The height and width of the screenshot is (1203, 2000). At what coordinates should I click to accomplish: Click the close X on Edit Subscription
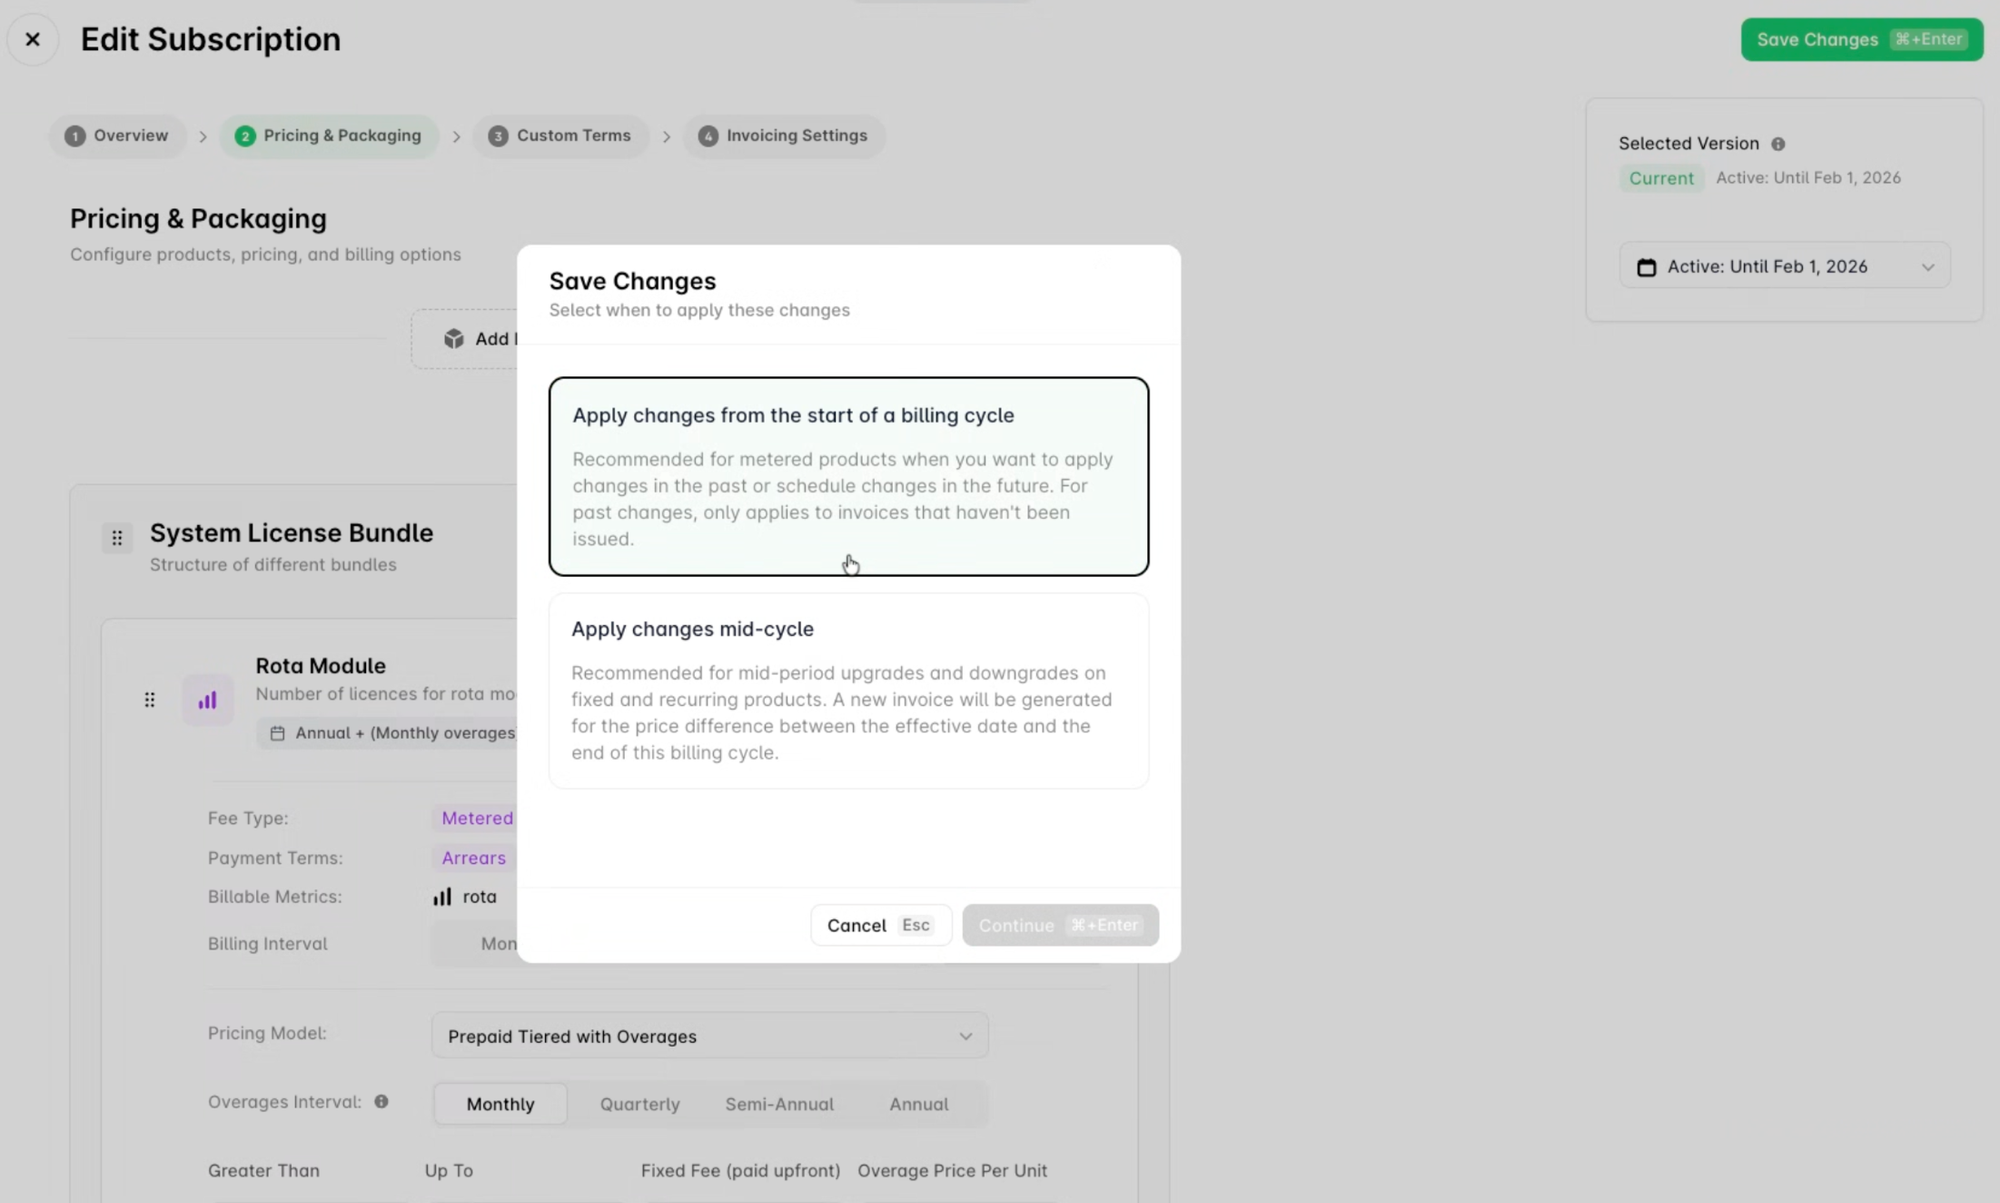[x=33, y=39]
